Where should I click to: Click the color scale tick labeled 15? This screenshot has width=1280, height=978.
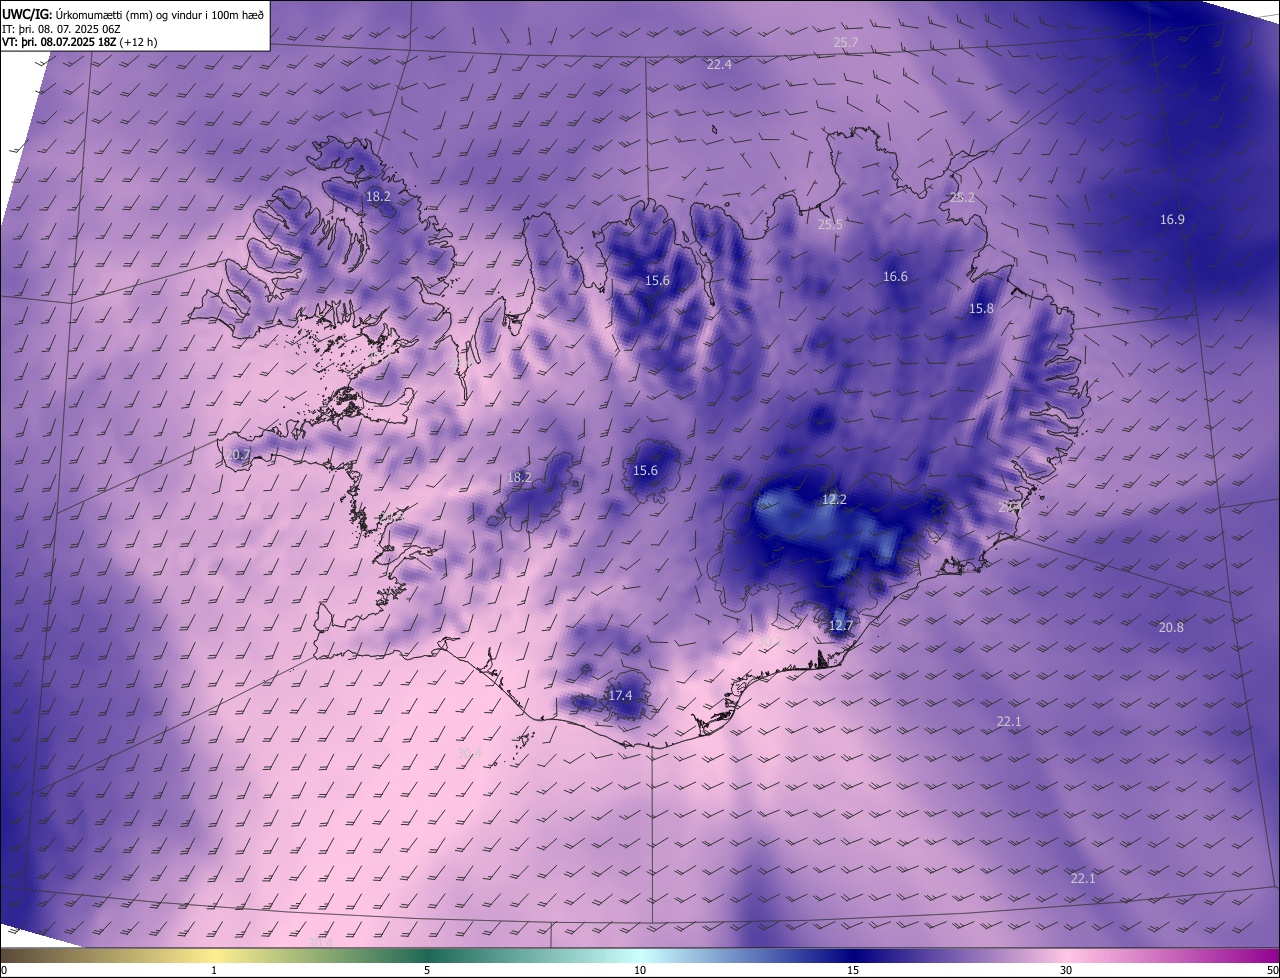click(853, 970)
